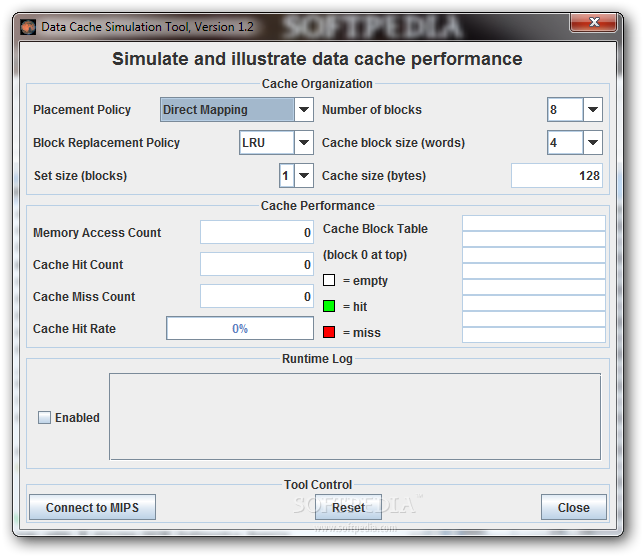Click the Memory Access Count field
The width and height of the screenshot is (644, 557).
click(257, 232)
